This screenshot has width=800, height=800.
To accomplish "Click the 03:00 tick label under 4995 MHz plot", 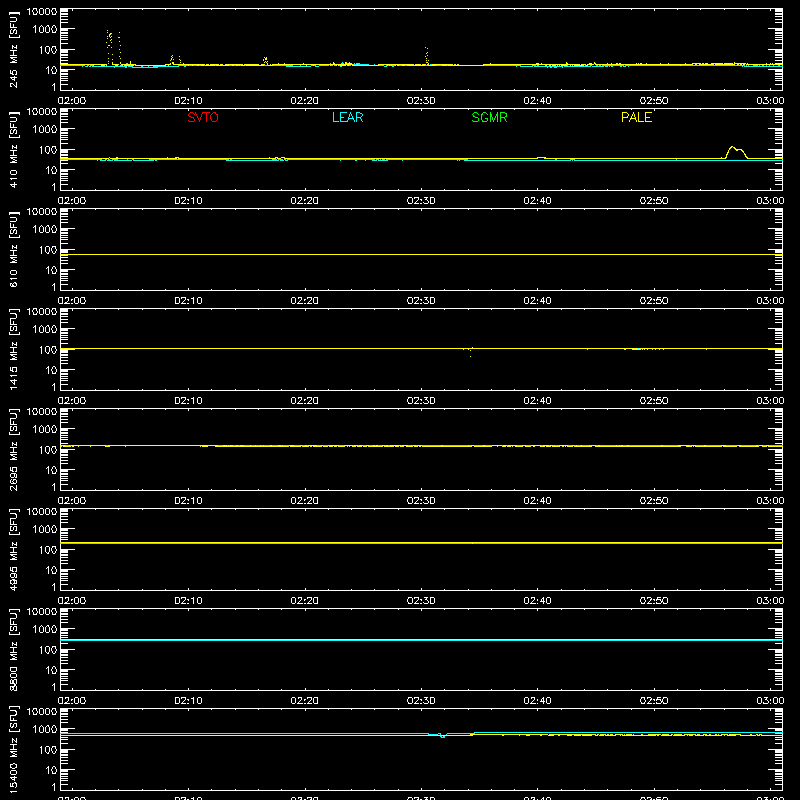I will pyautogui.click(x=770, y=601).
